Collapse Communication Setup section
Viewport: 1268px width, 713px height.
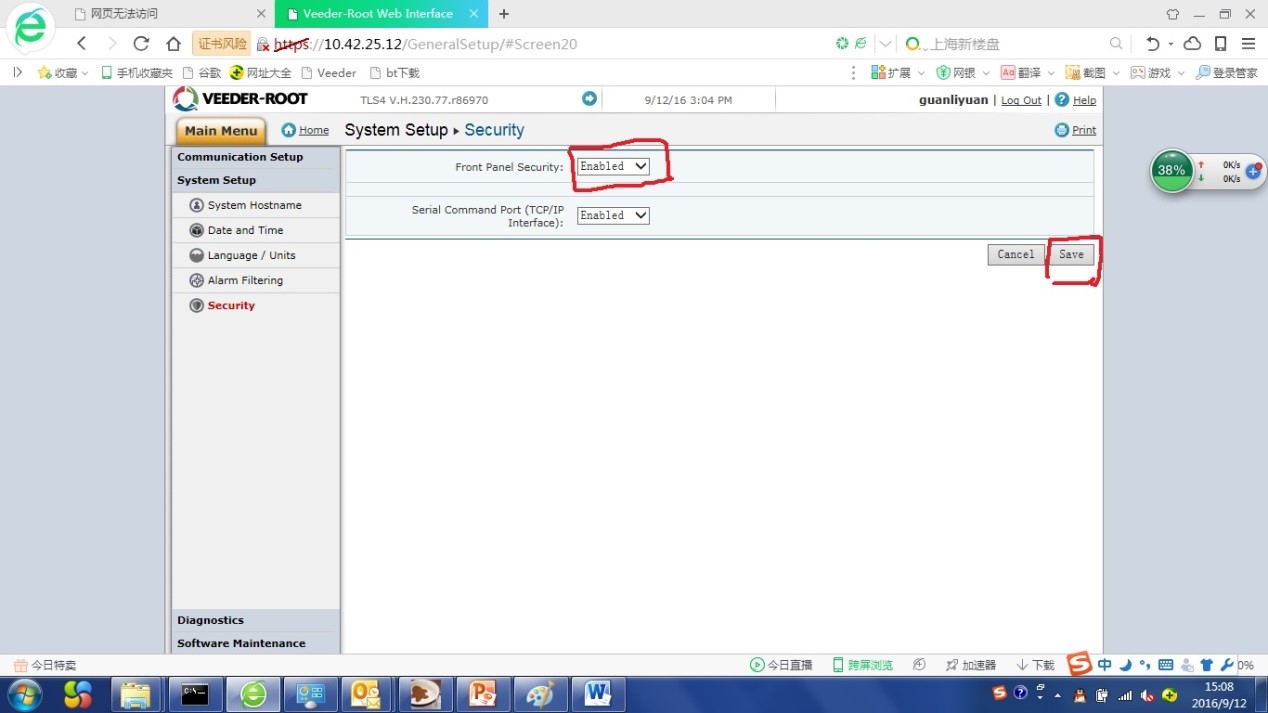240,157
